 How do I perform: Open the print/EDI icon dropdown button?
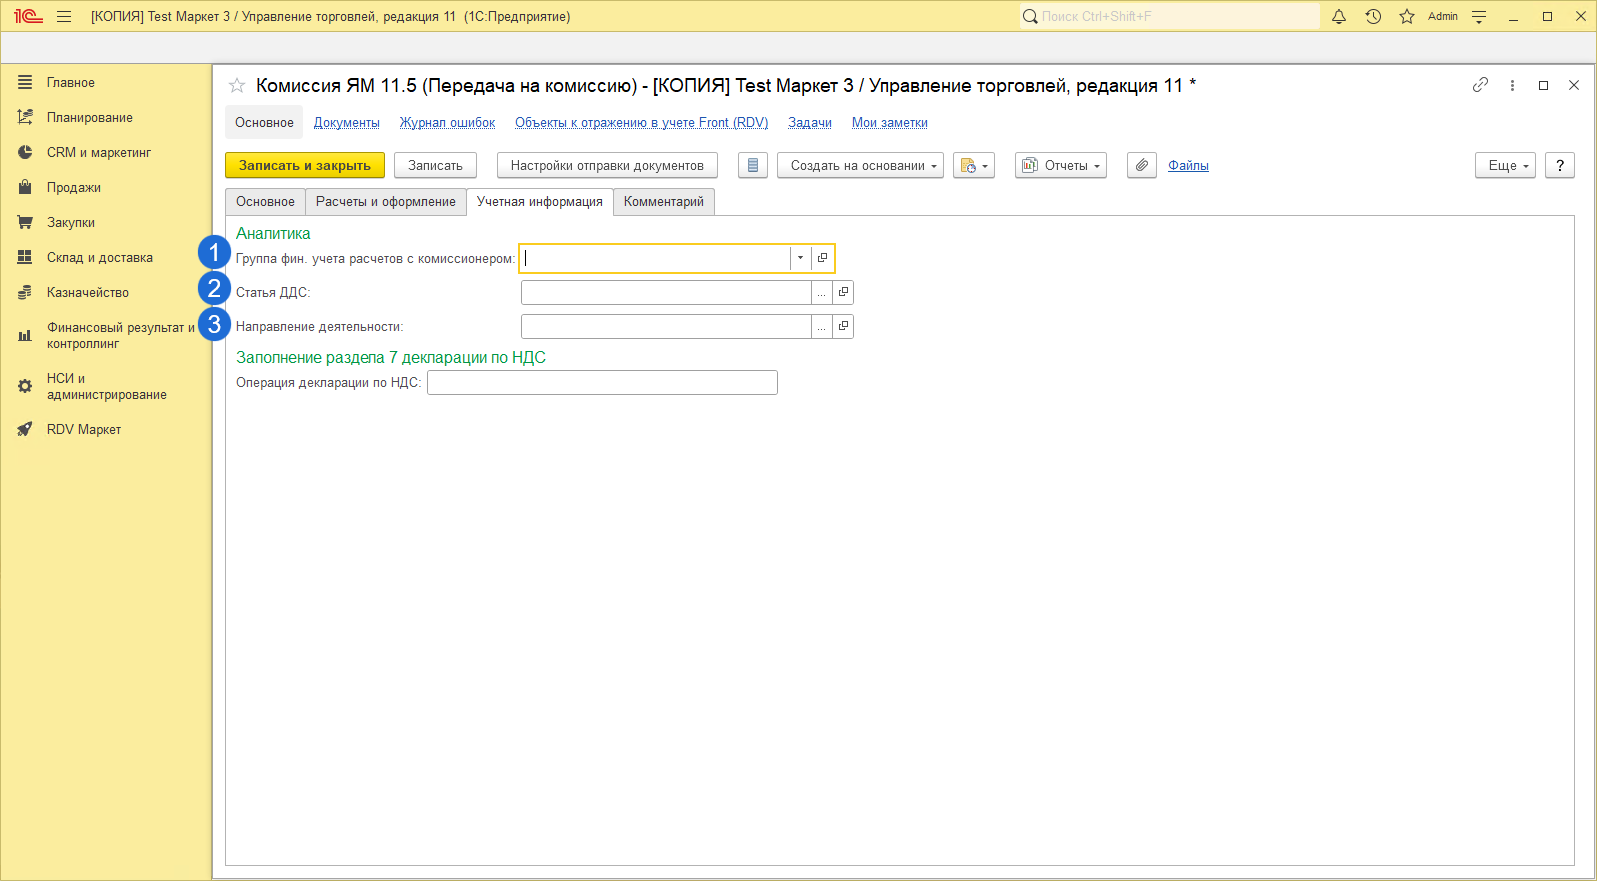pyautogui.click(x=974, y=165)
